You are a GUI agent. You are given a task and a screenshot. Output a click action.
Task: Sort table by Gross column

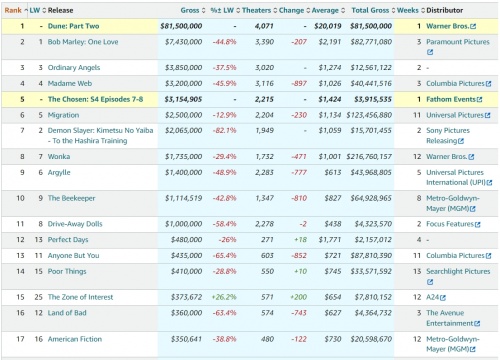point(190,10)
